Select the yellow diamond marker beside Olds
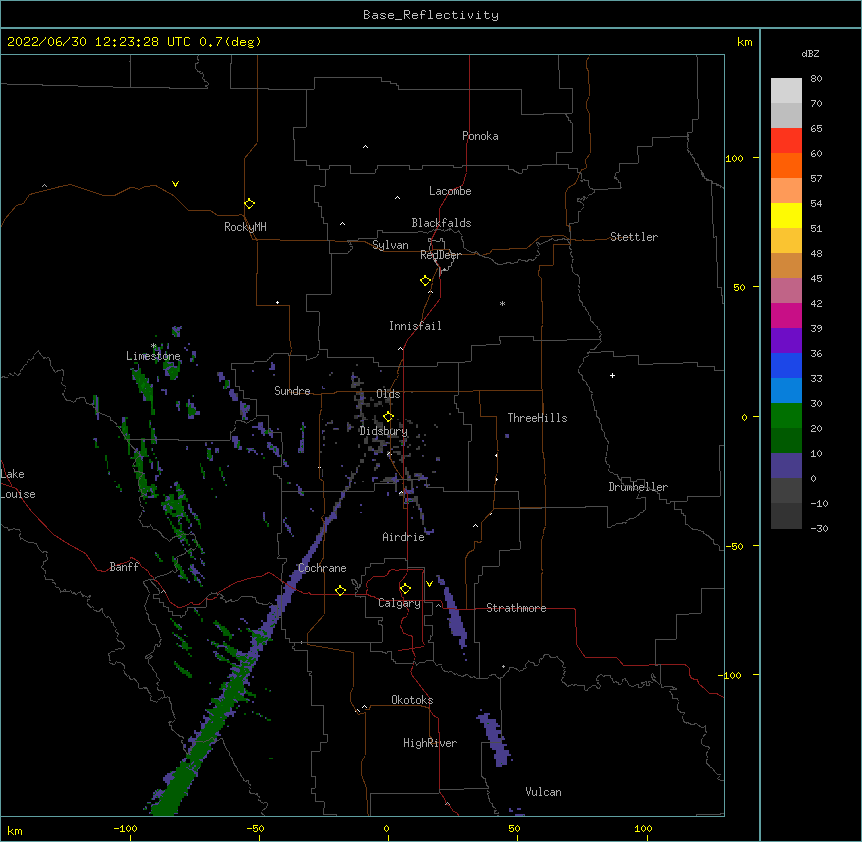The image size is (862, 842). (x=388, y=417)
